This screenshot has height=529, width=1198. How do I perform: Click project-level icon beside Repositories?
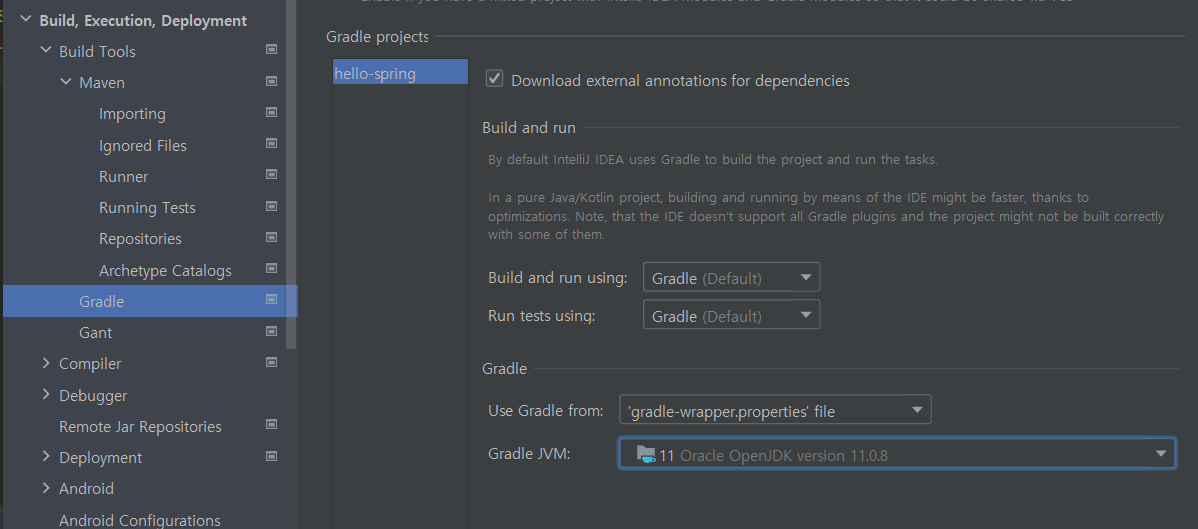(271, 238)
